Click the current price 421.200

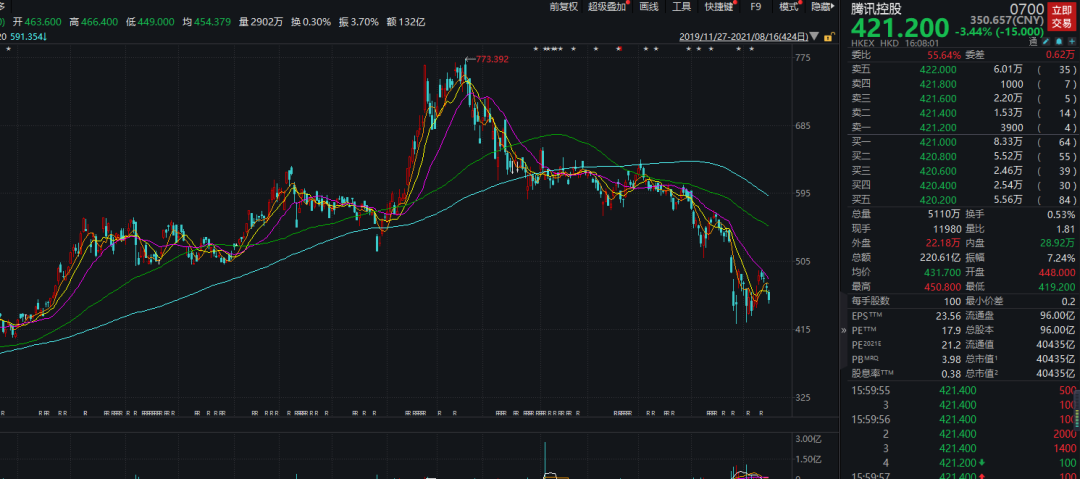(x=899, y=28)
